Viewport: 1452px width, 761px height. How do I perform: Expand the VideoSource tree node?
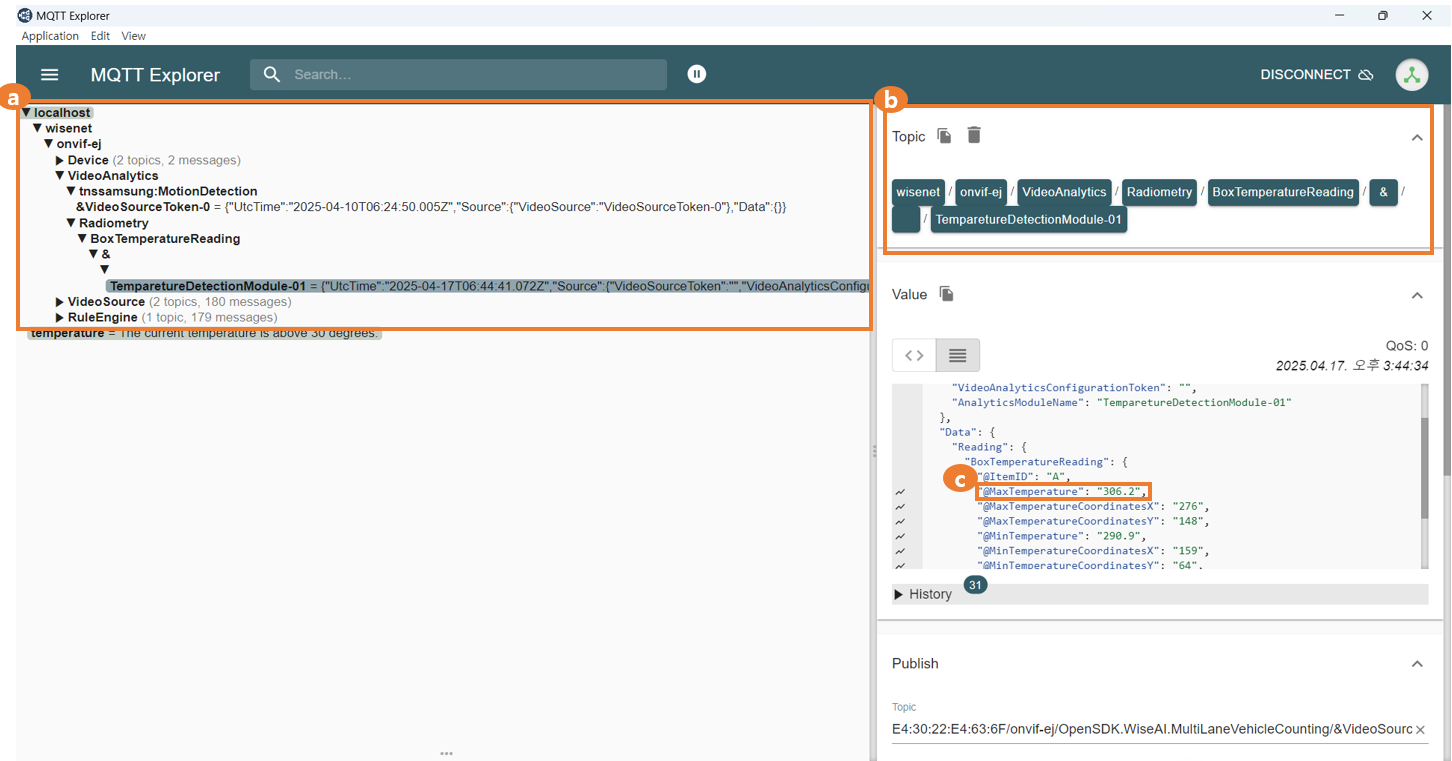[x=60, y=302]
